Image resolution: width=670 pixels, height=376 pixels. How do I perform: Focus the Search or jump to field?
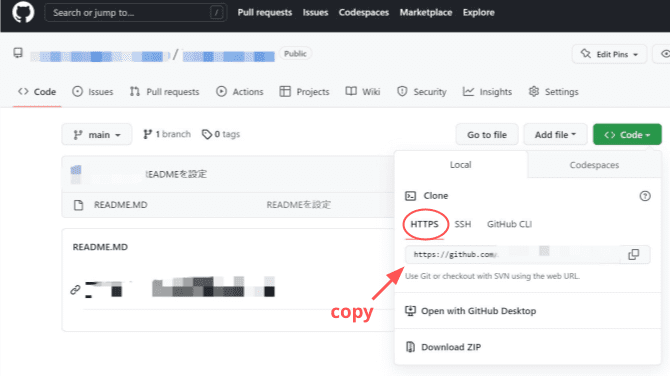[x=135, y=13]
